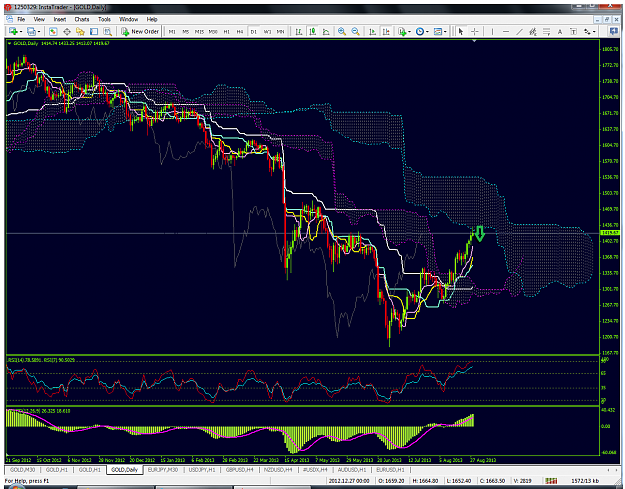Open the Periods clock icon
The image size is (625, 489).
click(420, 31)
